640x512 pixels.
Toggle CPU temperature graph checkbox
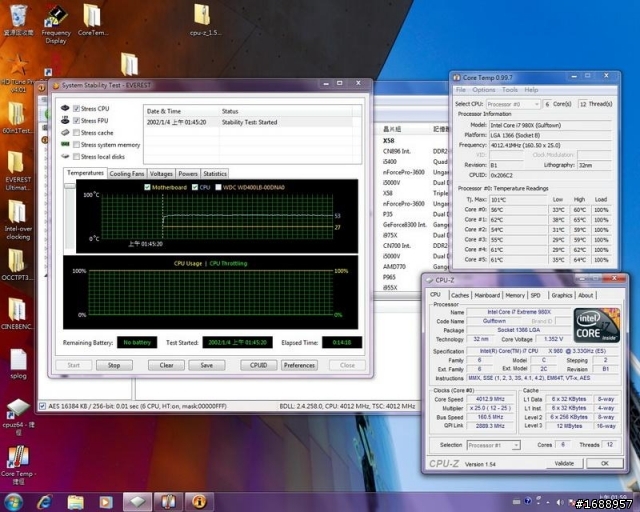(195, 187)
